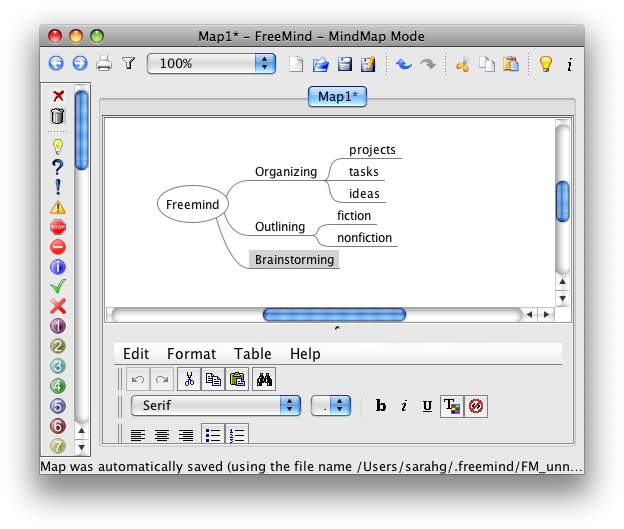Redo the action with the gray arrow

click(x=428, y=64)
